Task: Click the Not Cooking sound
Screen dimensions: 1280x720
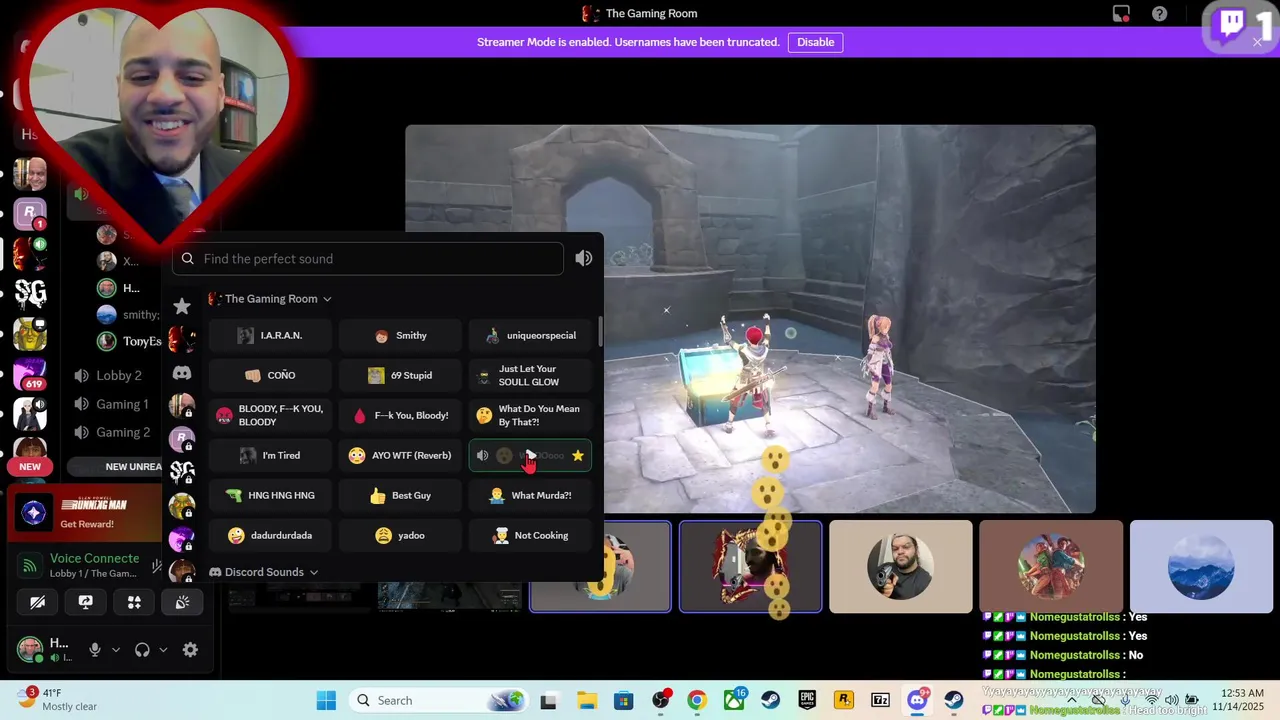Action: coord(530,535)
